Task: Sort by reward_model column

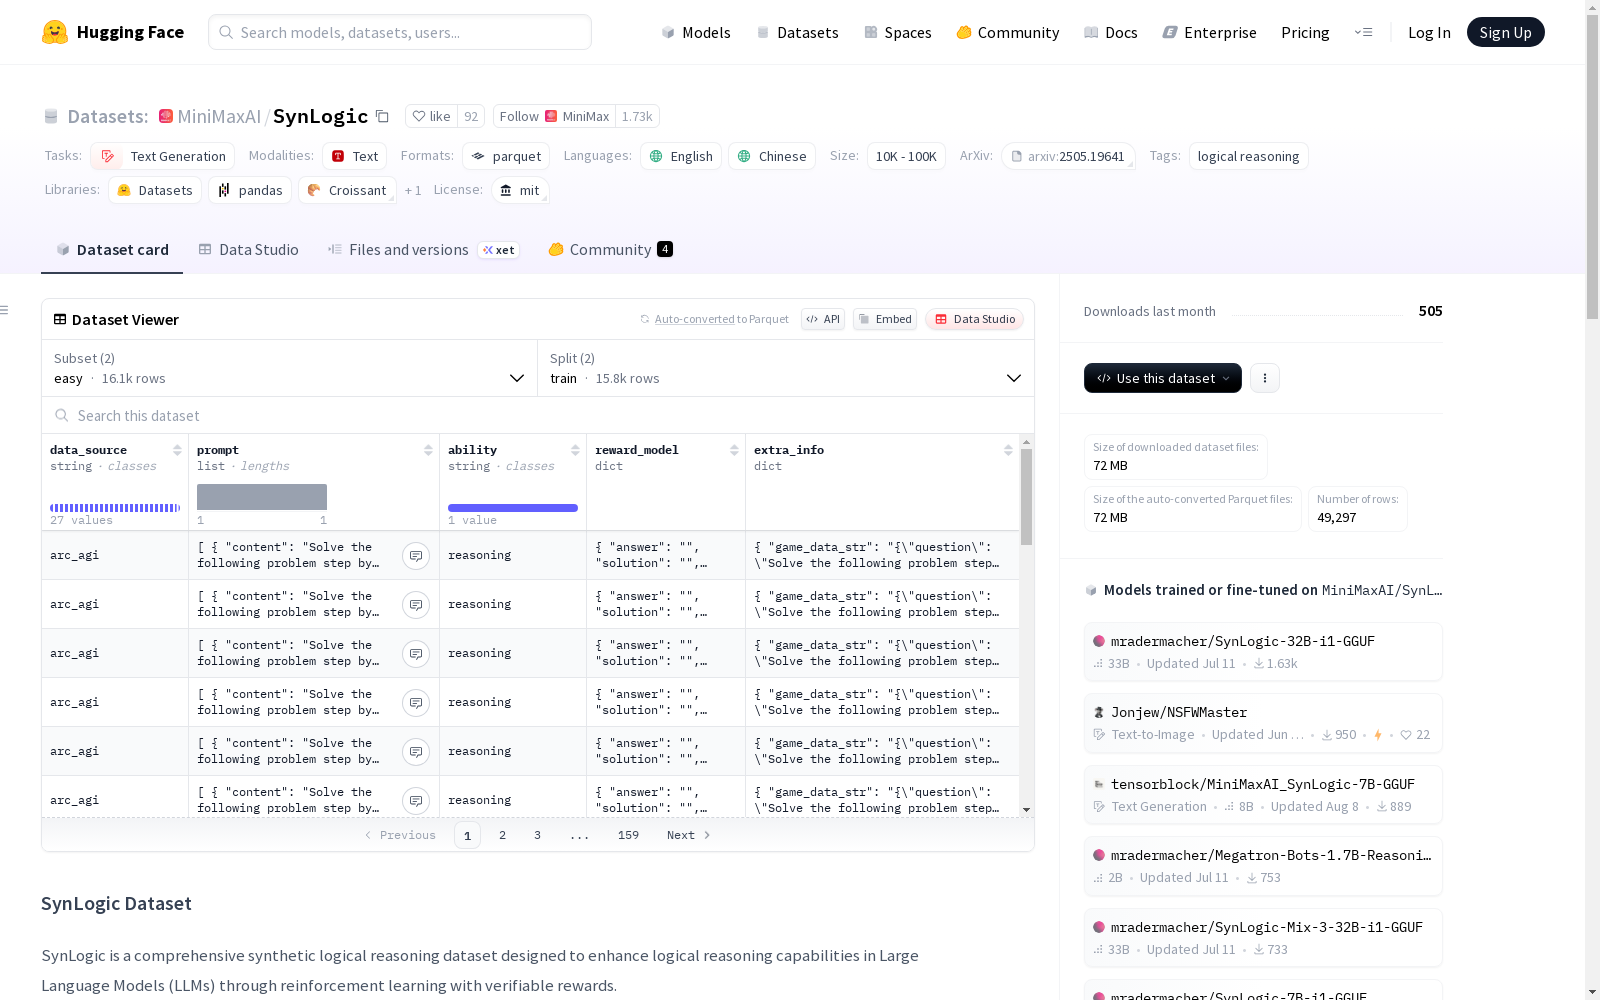Action: pos(734,450)
